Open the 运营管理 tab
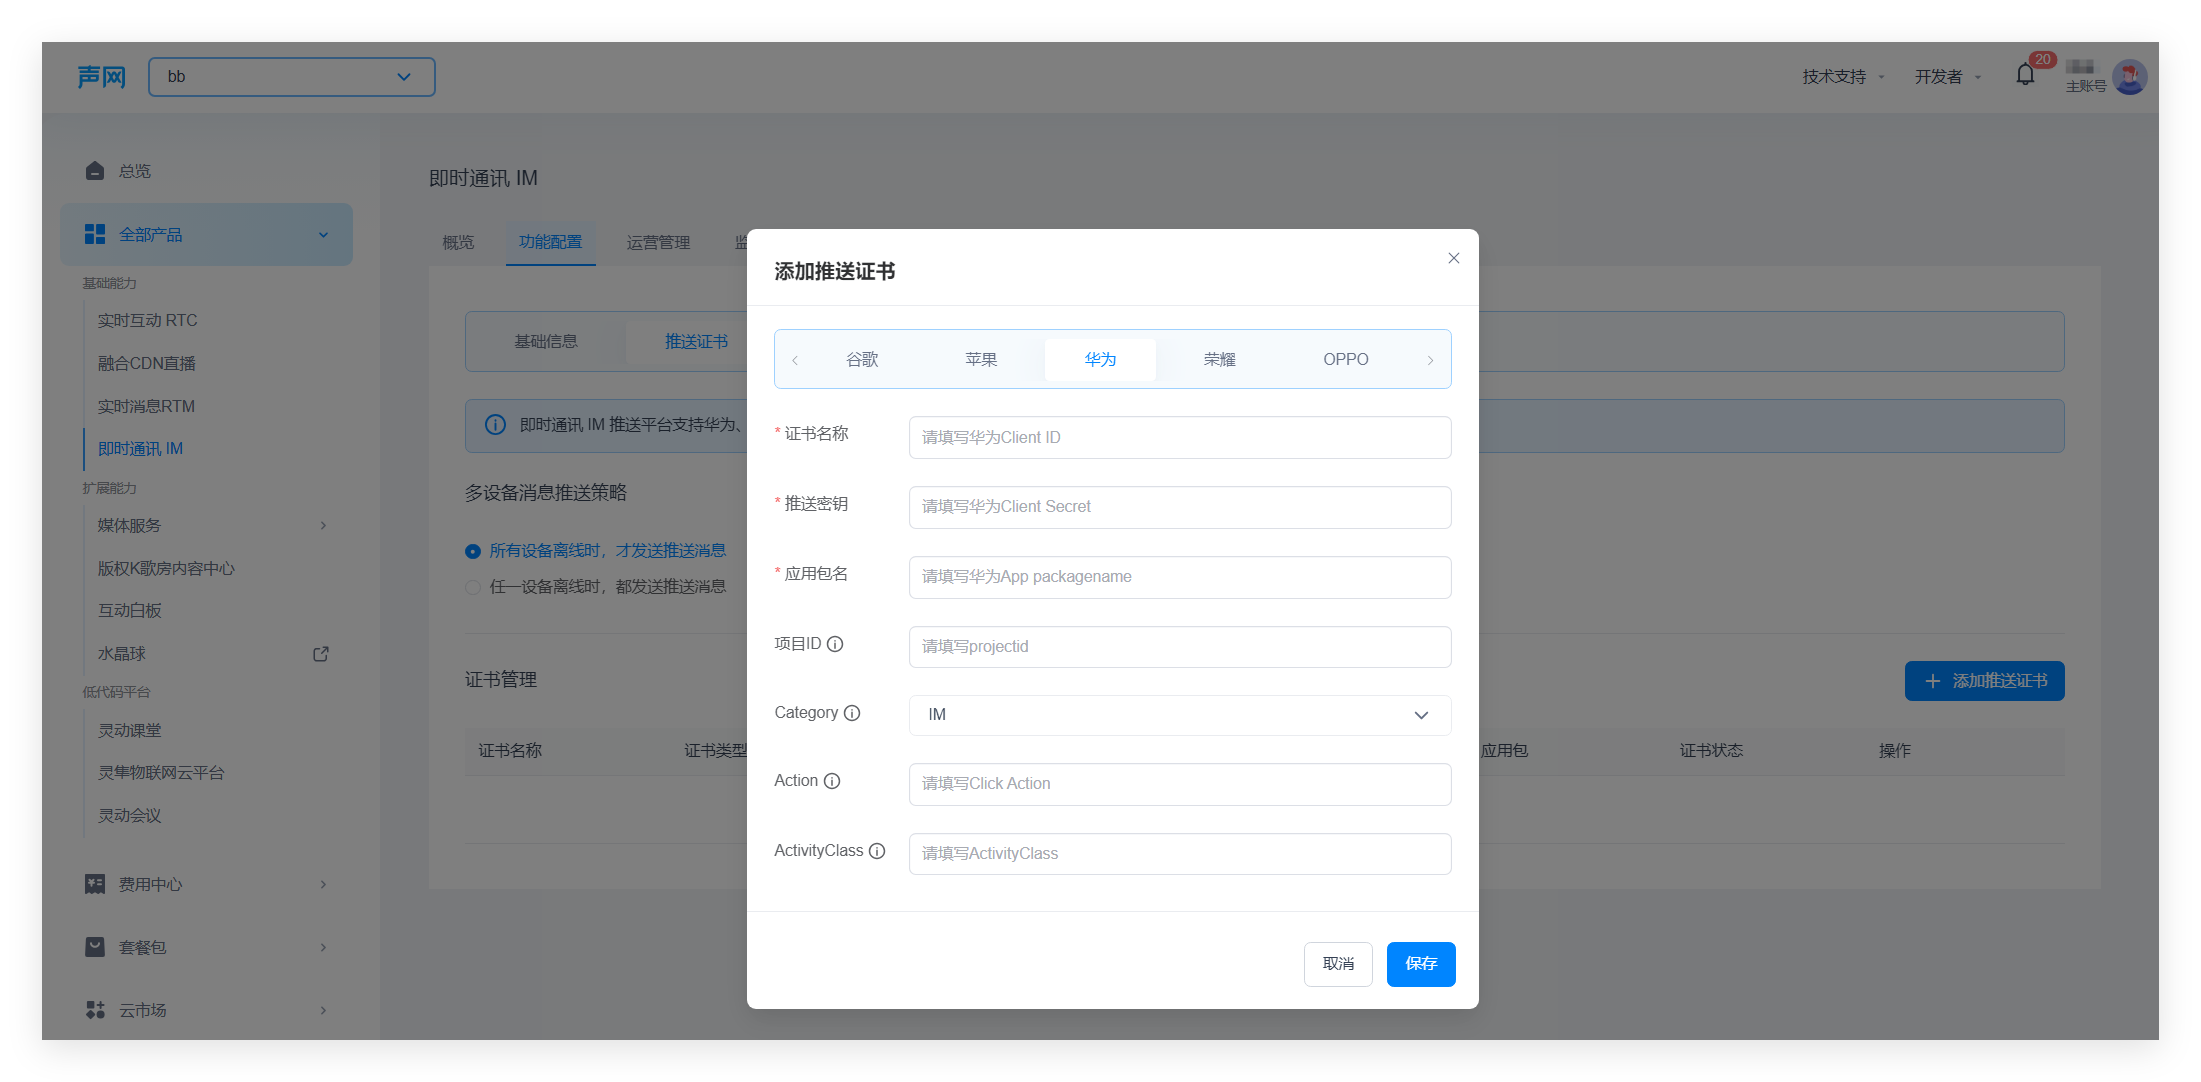 pos(658,243)
